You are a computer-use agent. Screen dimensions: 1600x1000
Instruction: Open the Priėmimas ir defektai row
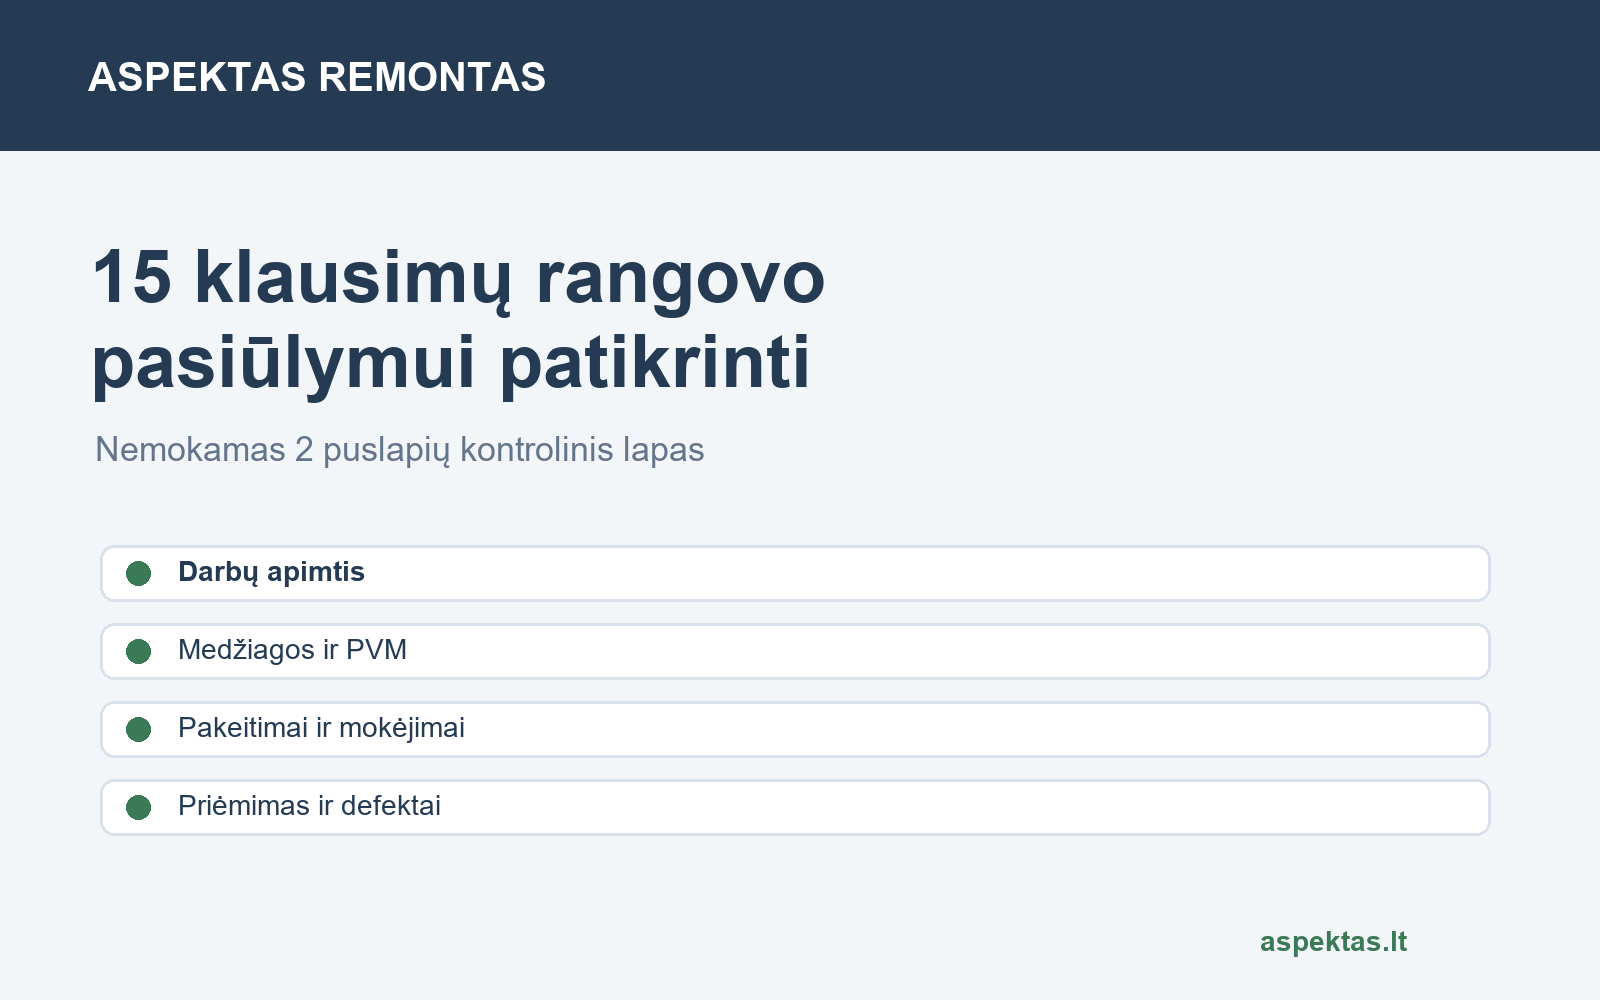(795, 807)
